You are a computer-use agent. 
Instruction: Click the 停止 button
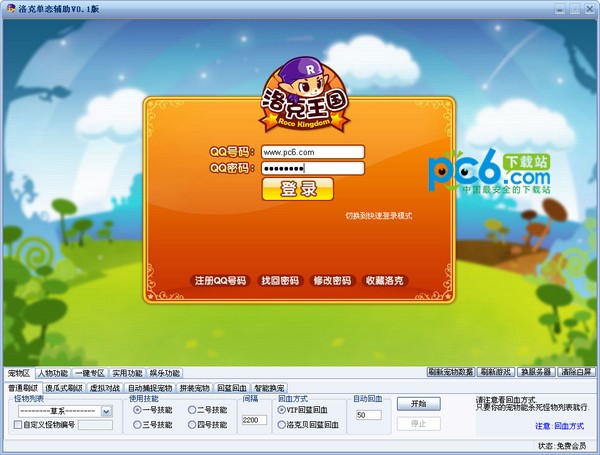coord(419,424)
